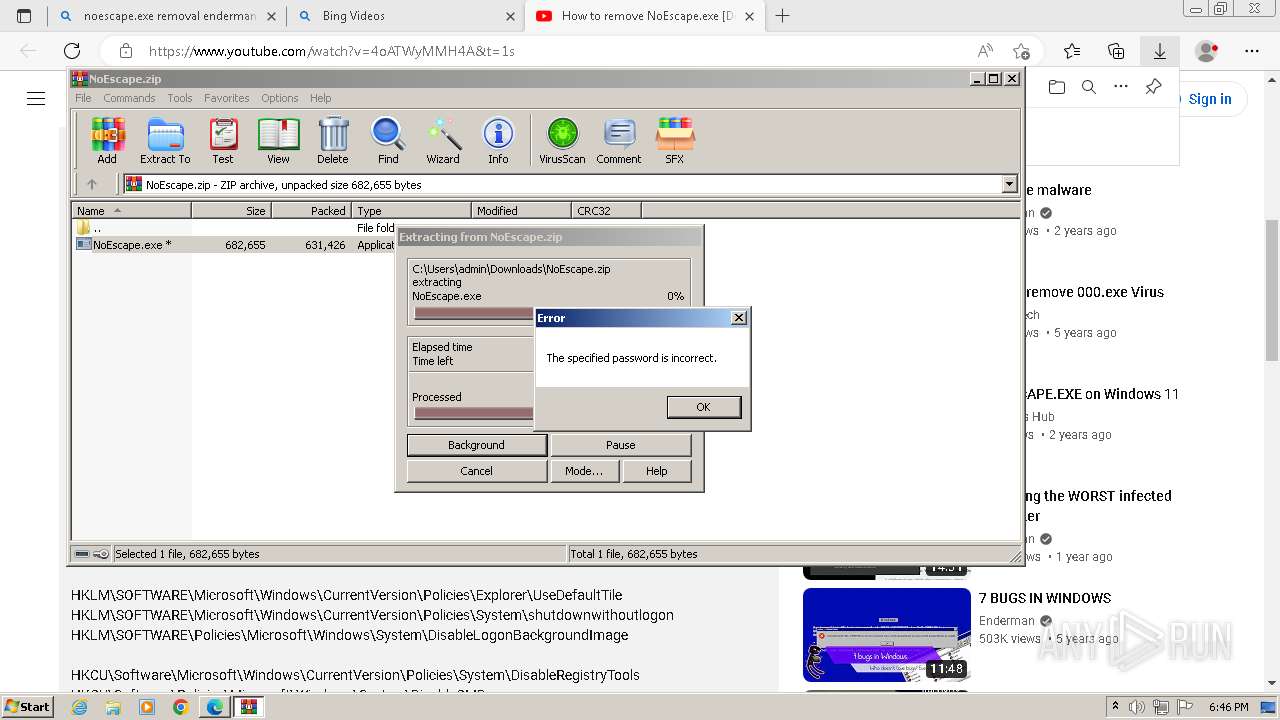Add this page to favorites

(1021, 51)
